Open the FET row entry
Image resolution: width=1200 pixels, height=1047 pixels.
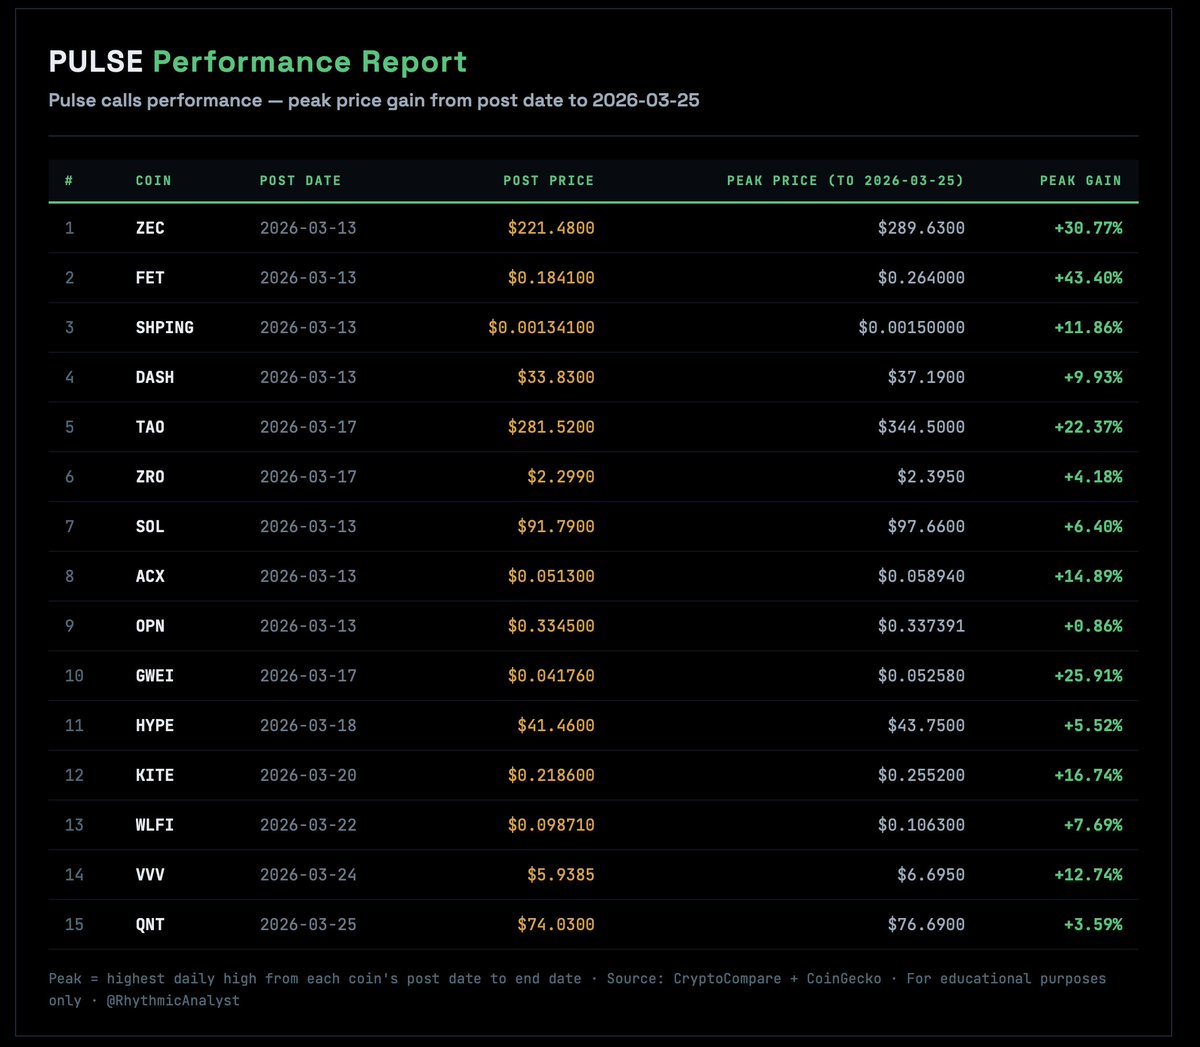[149, 277]
